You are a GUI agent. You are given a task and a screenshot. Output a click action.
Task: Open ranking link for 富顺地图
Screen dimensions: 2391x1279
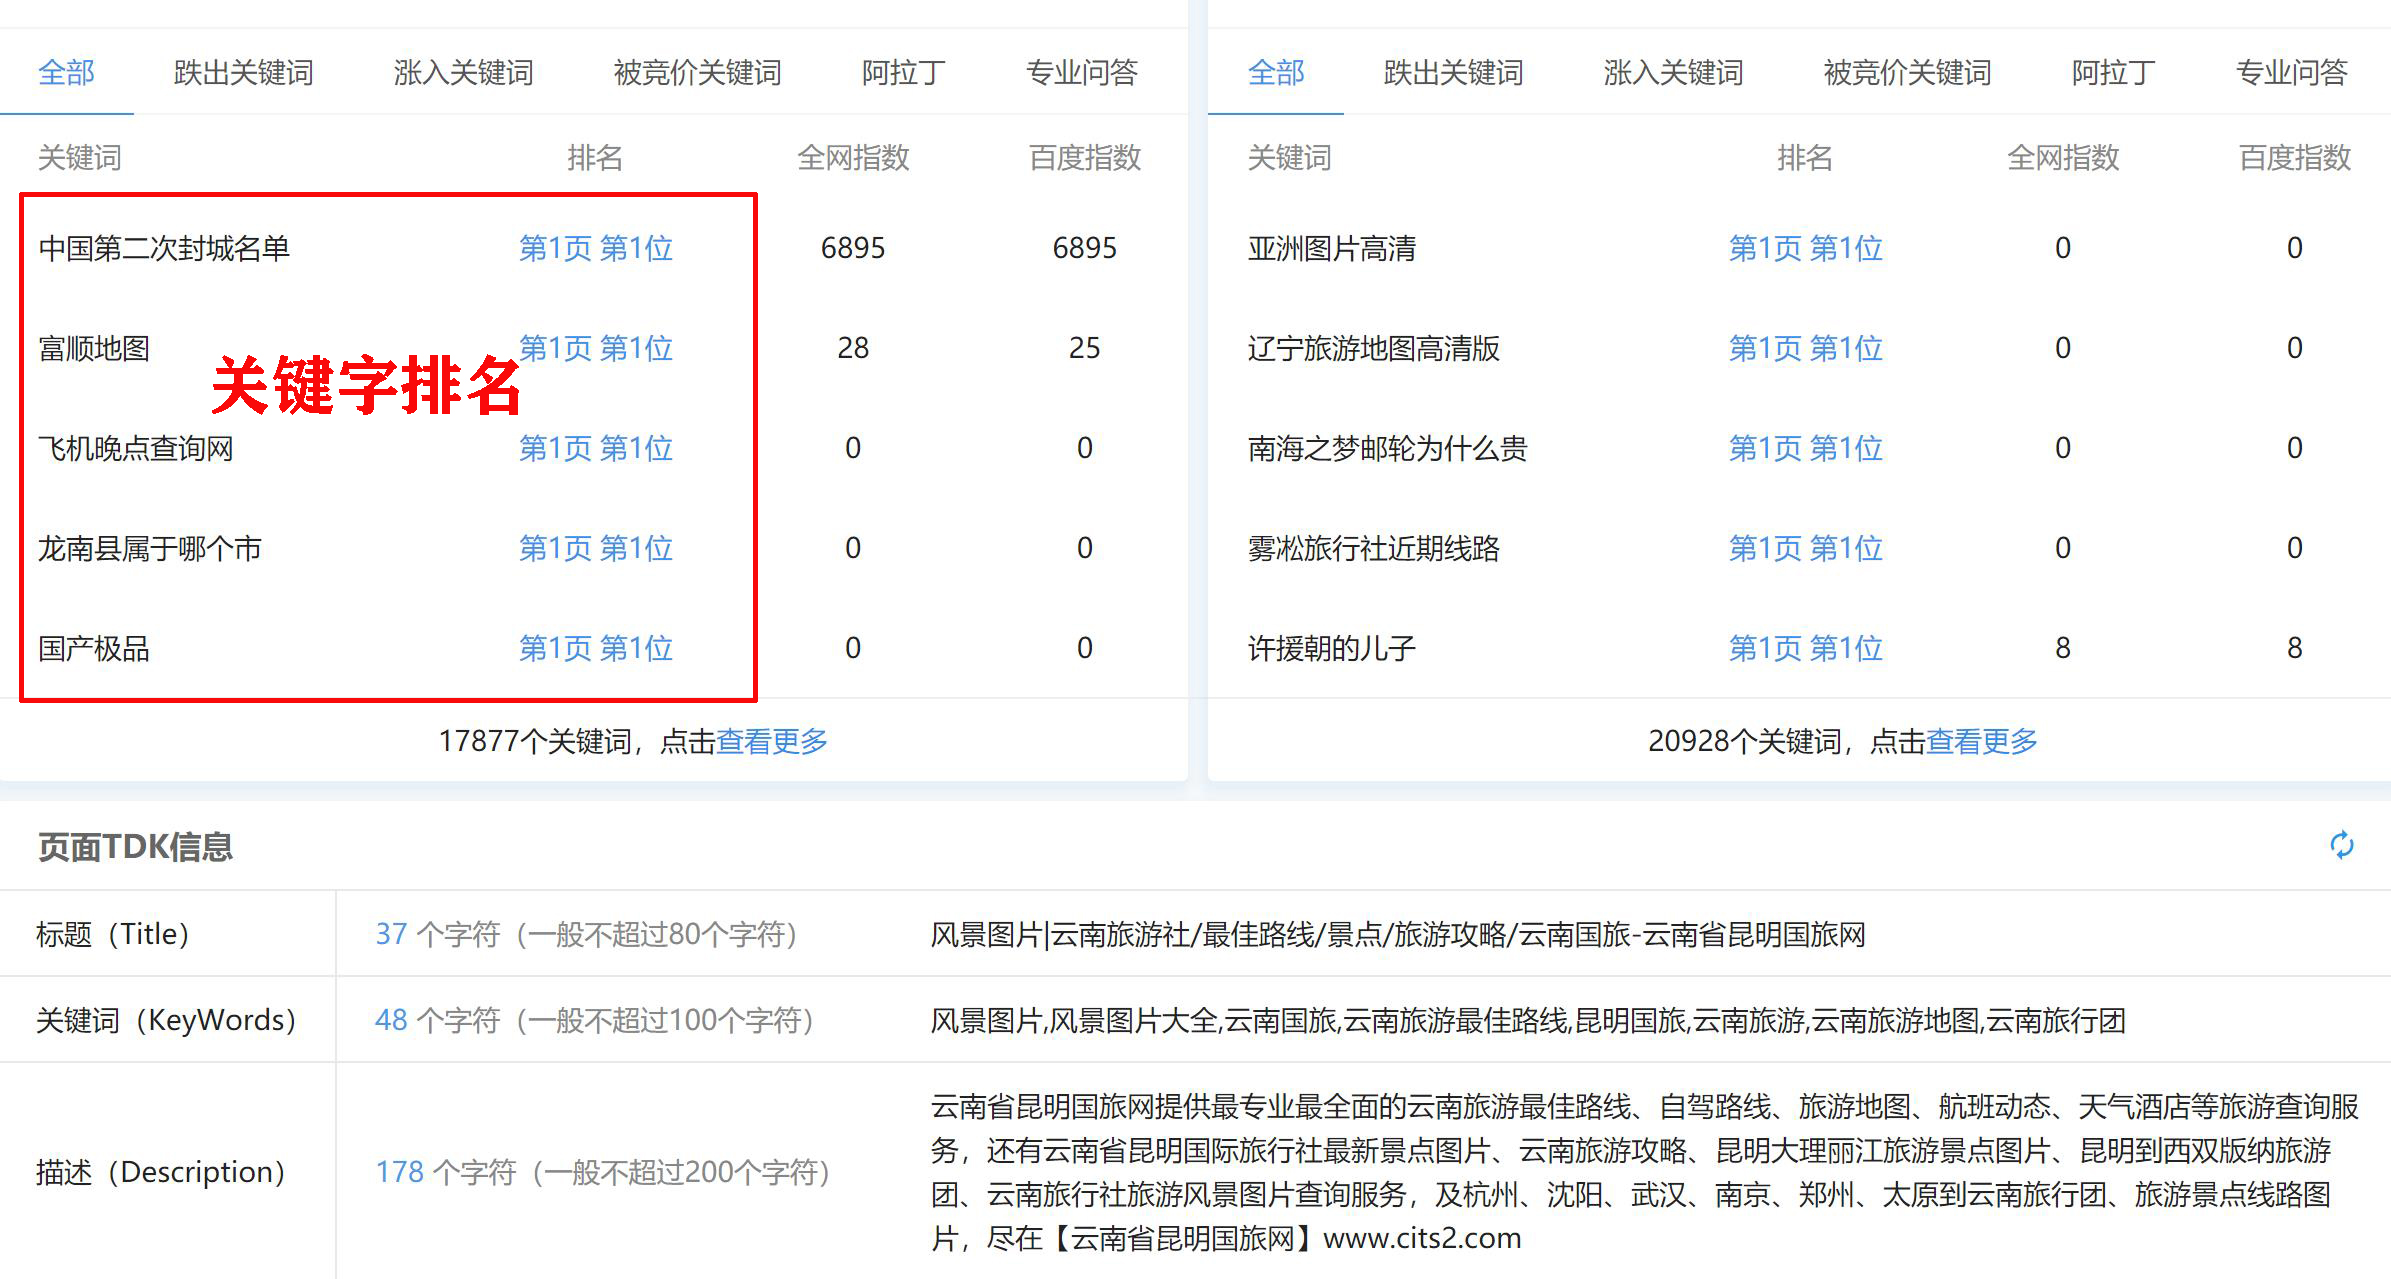coord(596,348)
